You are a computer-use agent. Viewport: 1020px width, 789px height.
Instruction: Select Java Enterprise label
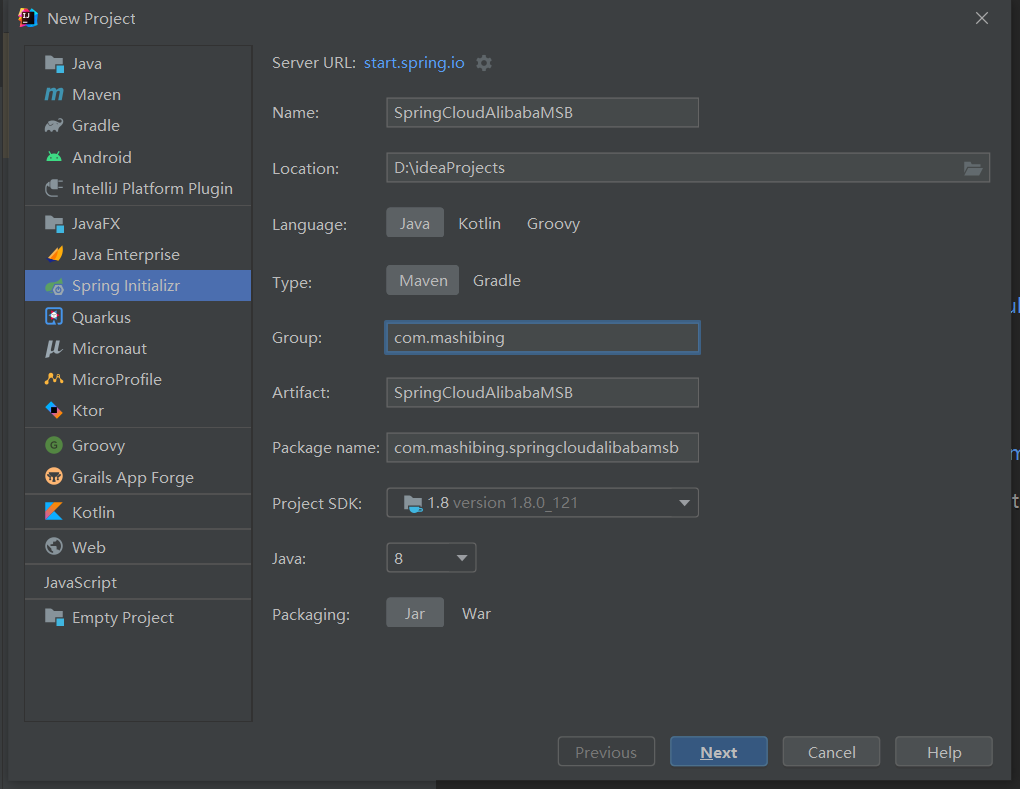click(x=126, y=254)
